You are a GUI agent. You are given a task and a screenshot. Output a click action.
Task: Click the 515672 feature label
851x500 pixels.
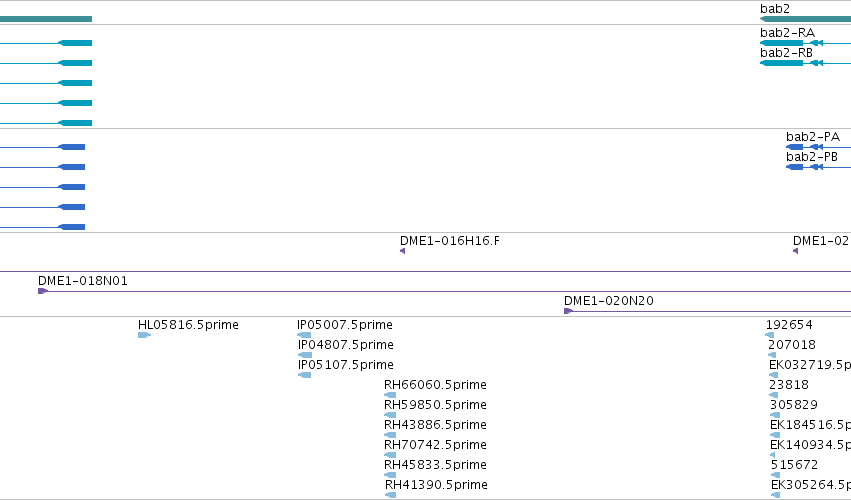[x=795, y=465]
